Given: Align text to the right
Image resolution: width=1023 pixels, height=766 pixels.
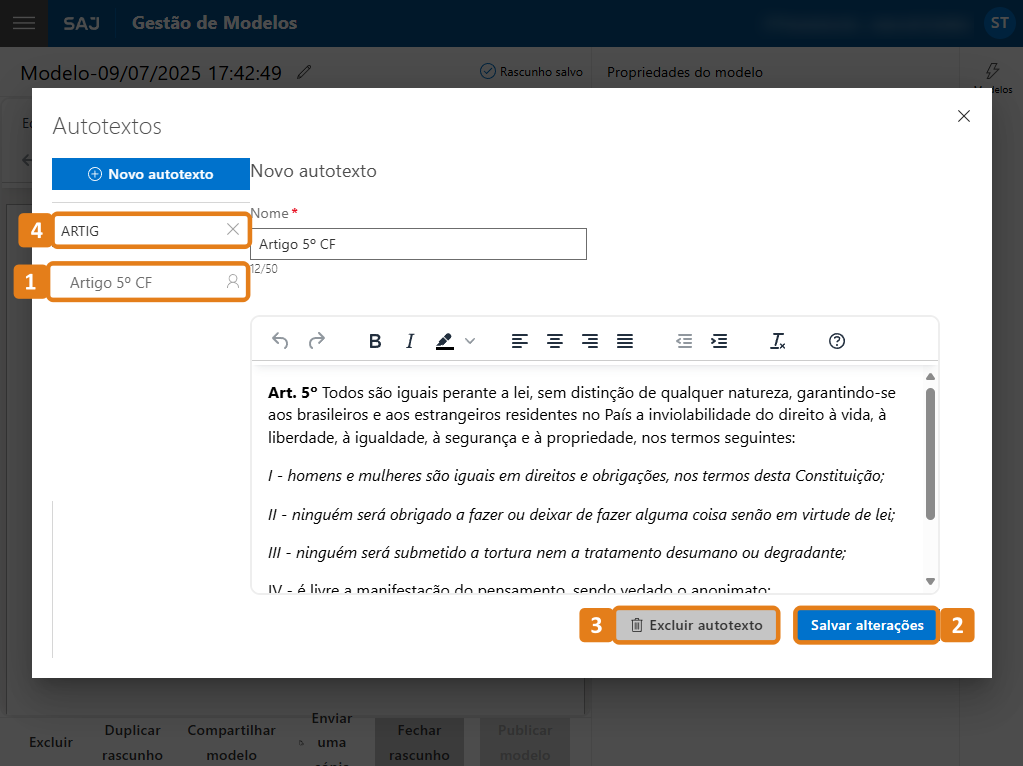Looking at the screenshot, I should coord(590,341).
